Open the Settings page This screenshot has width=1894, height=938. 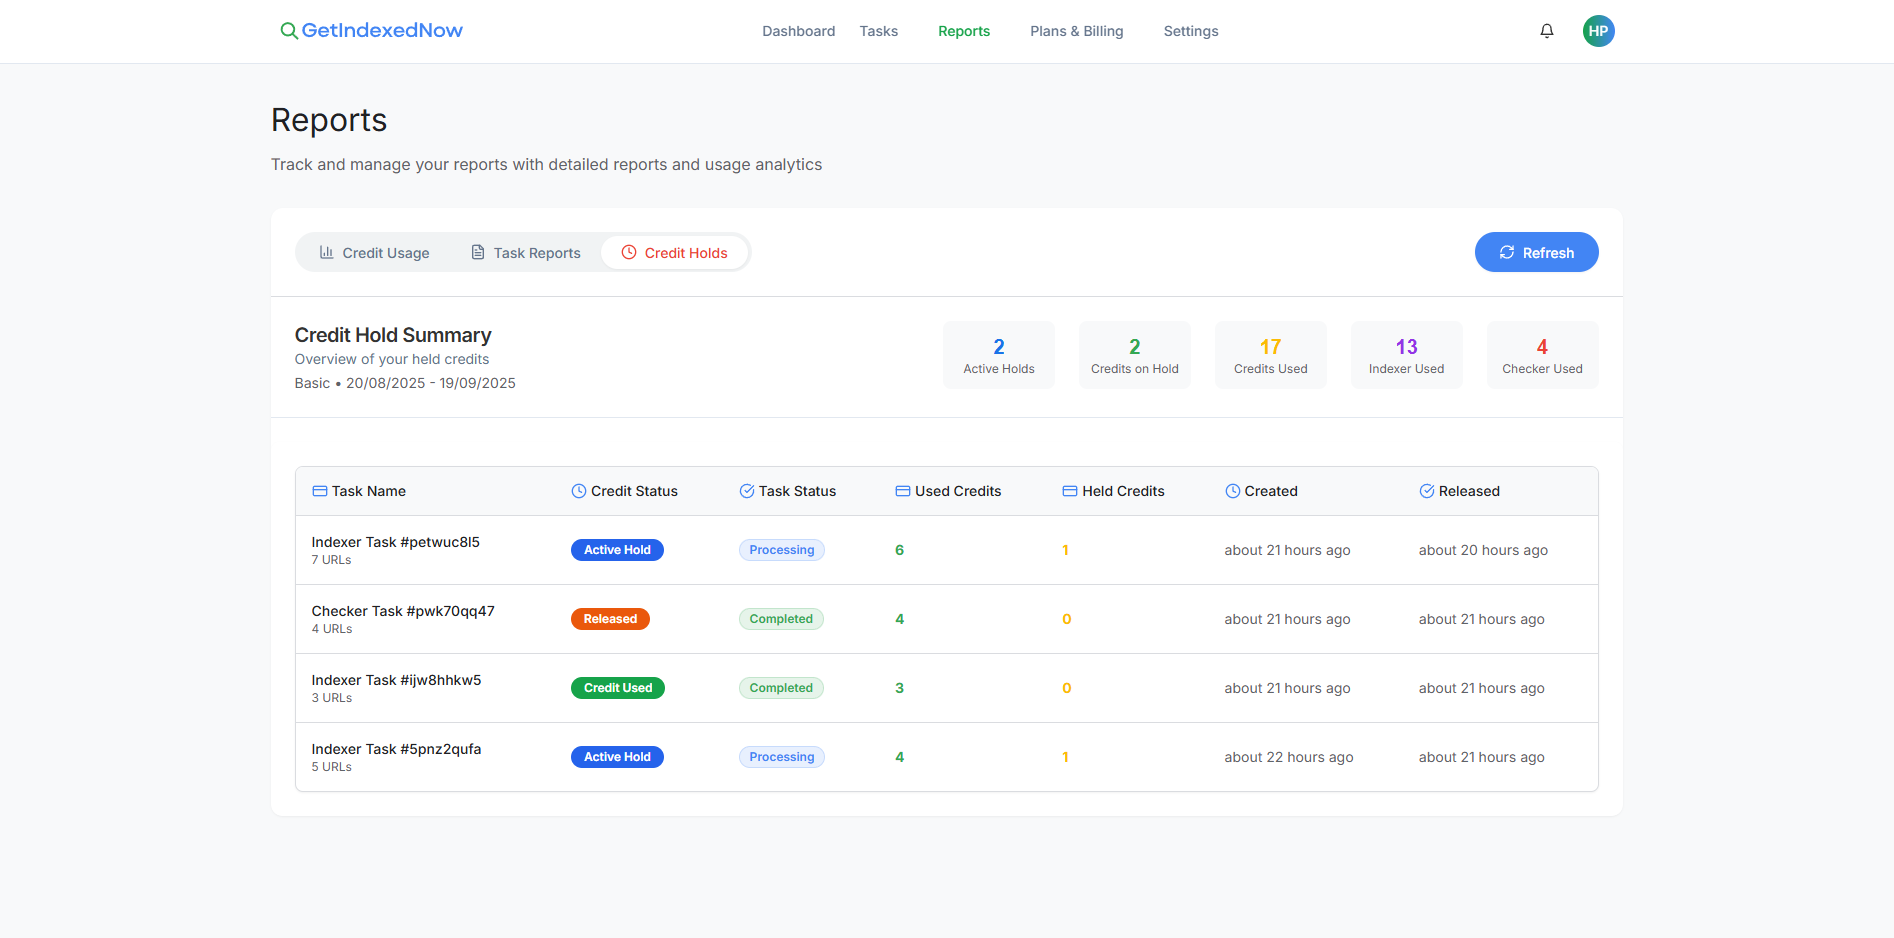(x=1190, y=31)
